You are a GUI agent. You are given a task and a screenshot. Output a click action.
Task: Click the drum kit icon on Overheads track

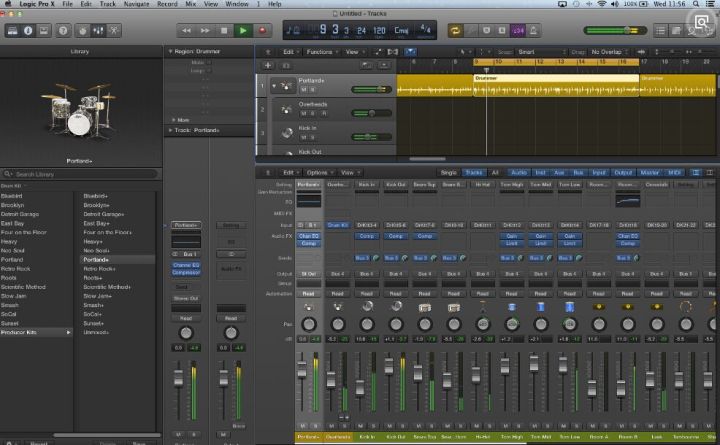(285, 108)
